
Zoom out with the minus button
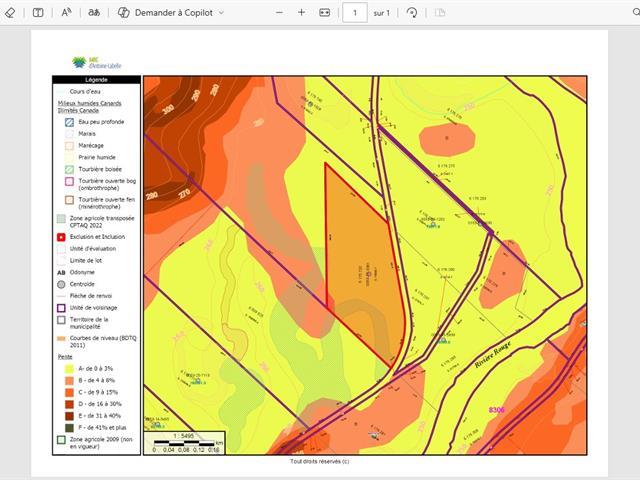[x=277, y=13]
